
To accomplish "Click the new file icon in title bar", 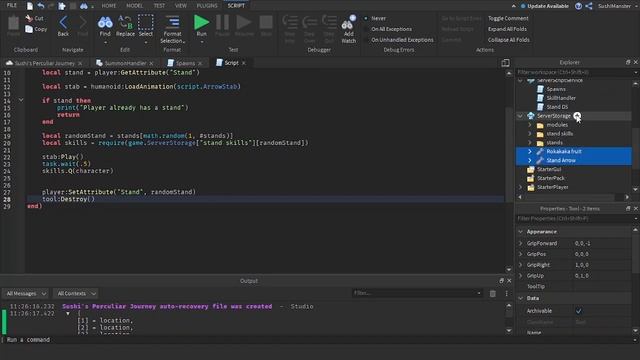I will pyautogui.click(x=30, y=6).
